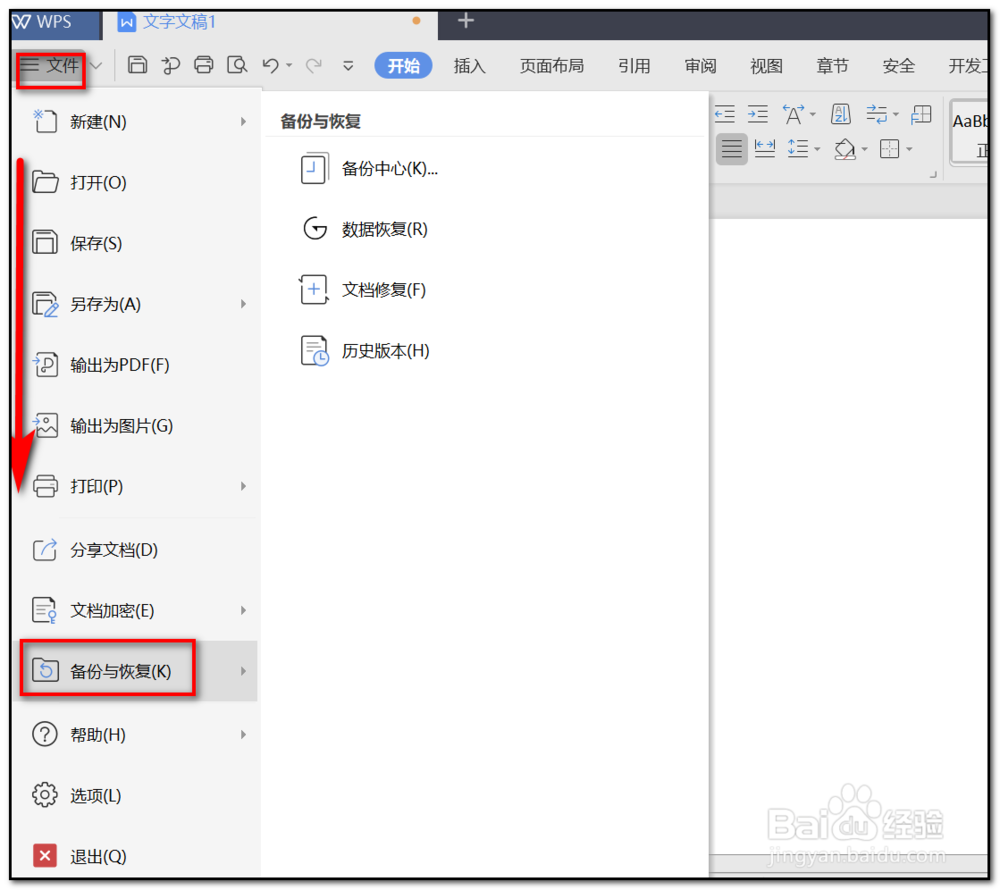The image size is (1000, 890).
Task: Open 历史版本(H) history versions
Action: click(x=385, y=350)
